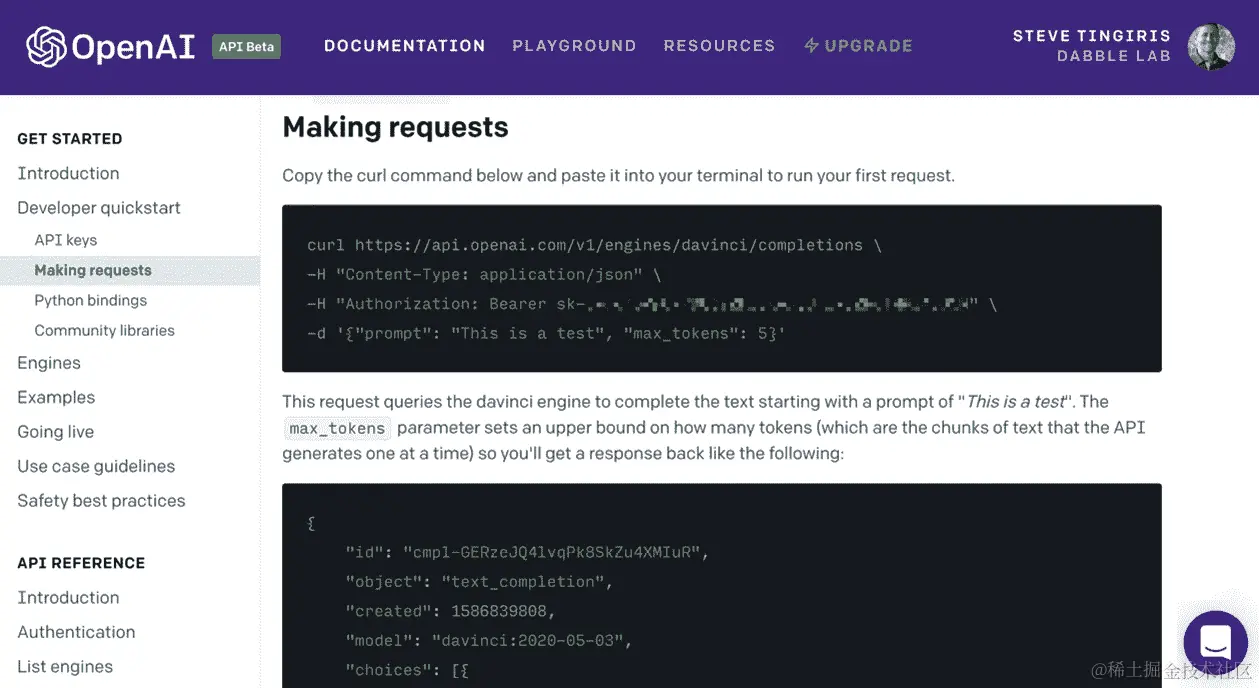This screenshot has width=1259, height=688.
Task: Click the Steve Tingiris profile avatar
Action: click(1211, 45)
